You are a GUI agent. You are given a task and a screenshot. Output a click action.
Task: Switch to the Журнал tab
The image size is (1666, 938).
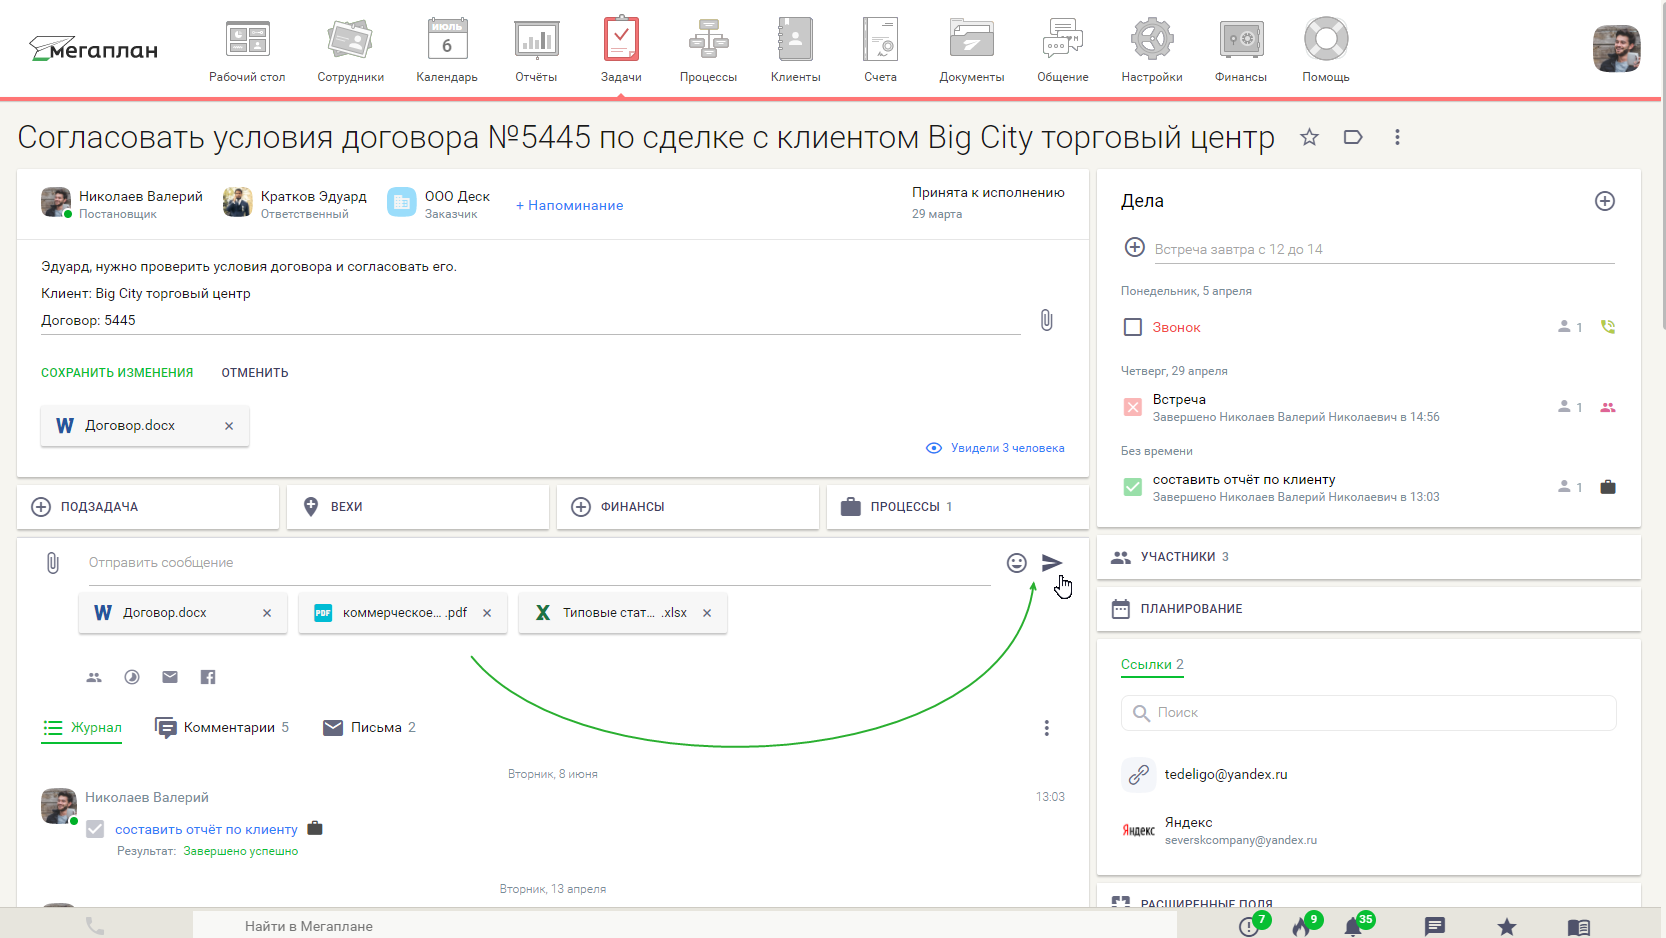click(82, 728)
